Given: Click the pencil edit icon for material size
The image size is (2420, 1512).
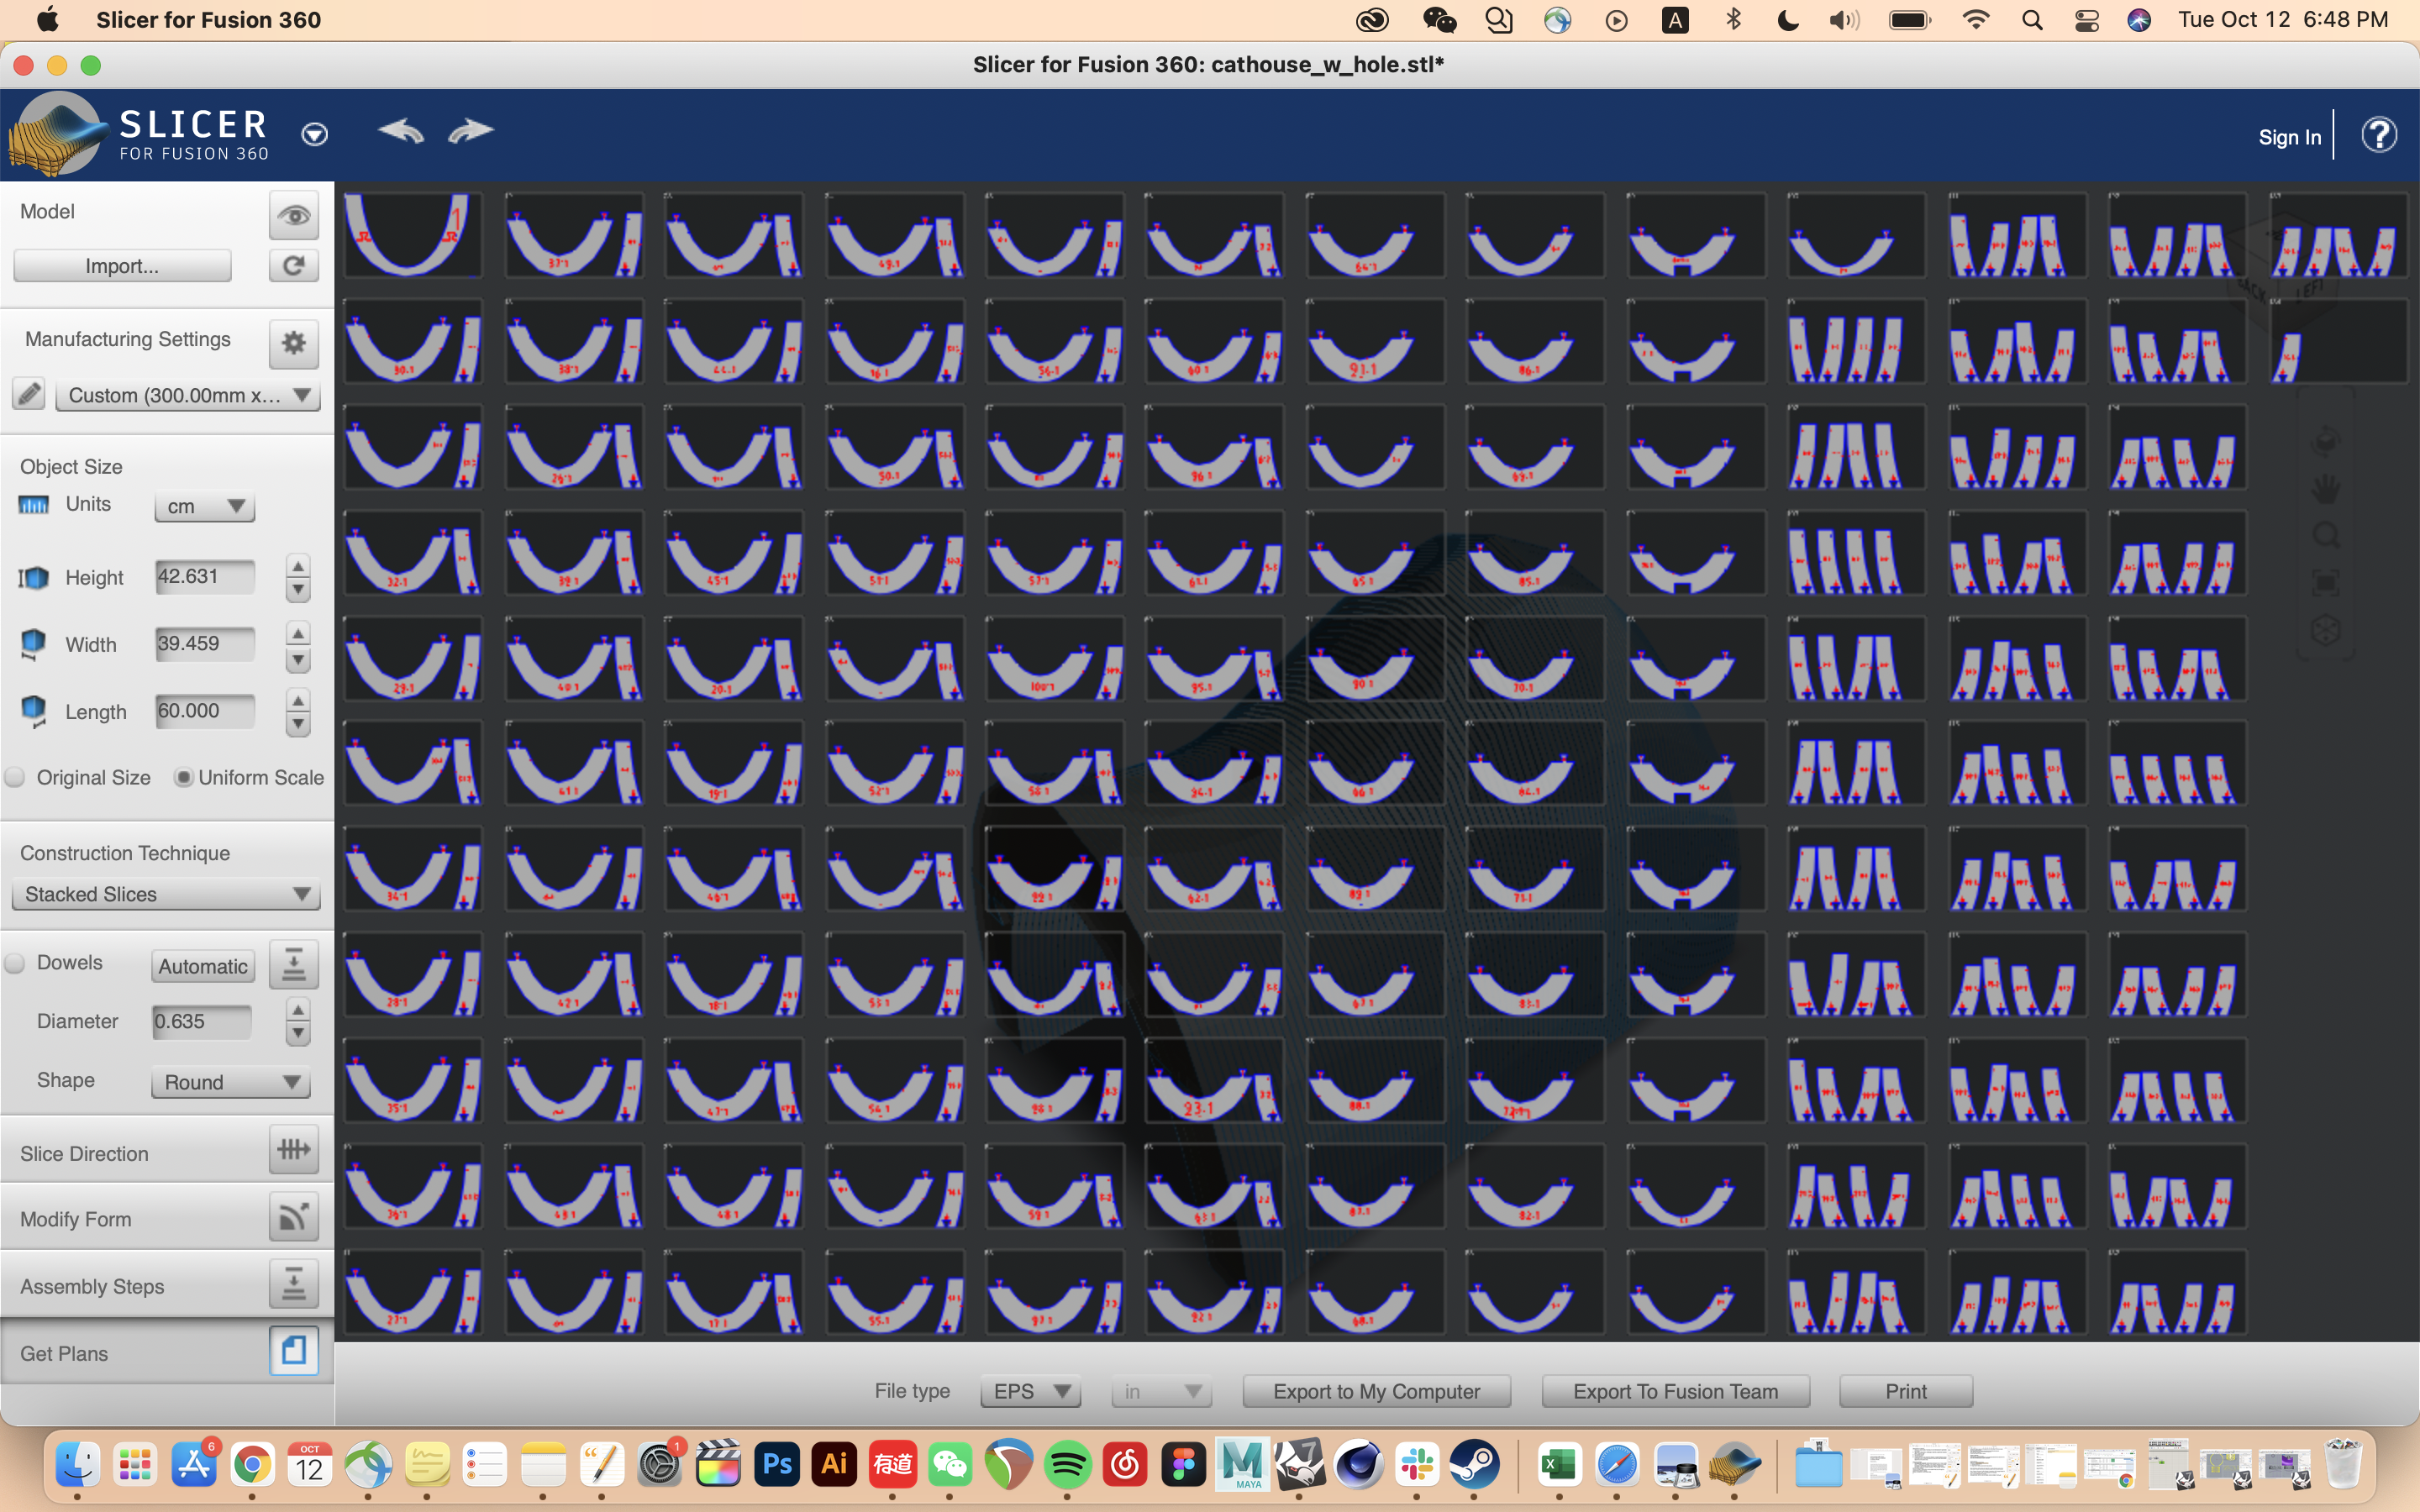Looking at the screenshot, I should [x=29, y=394].
